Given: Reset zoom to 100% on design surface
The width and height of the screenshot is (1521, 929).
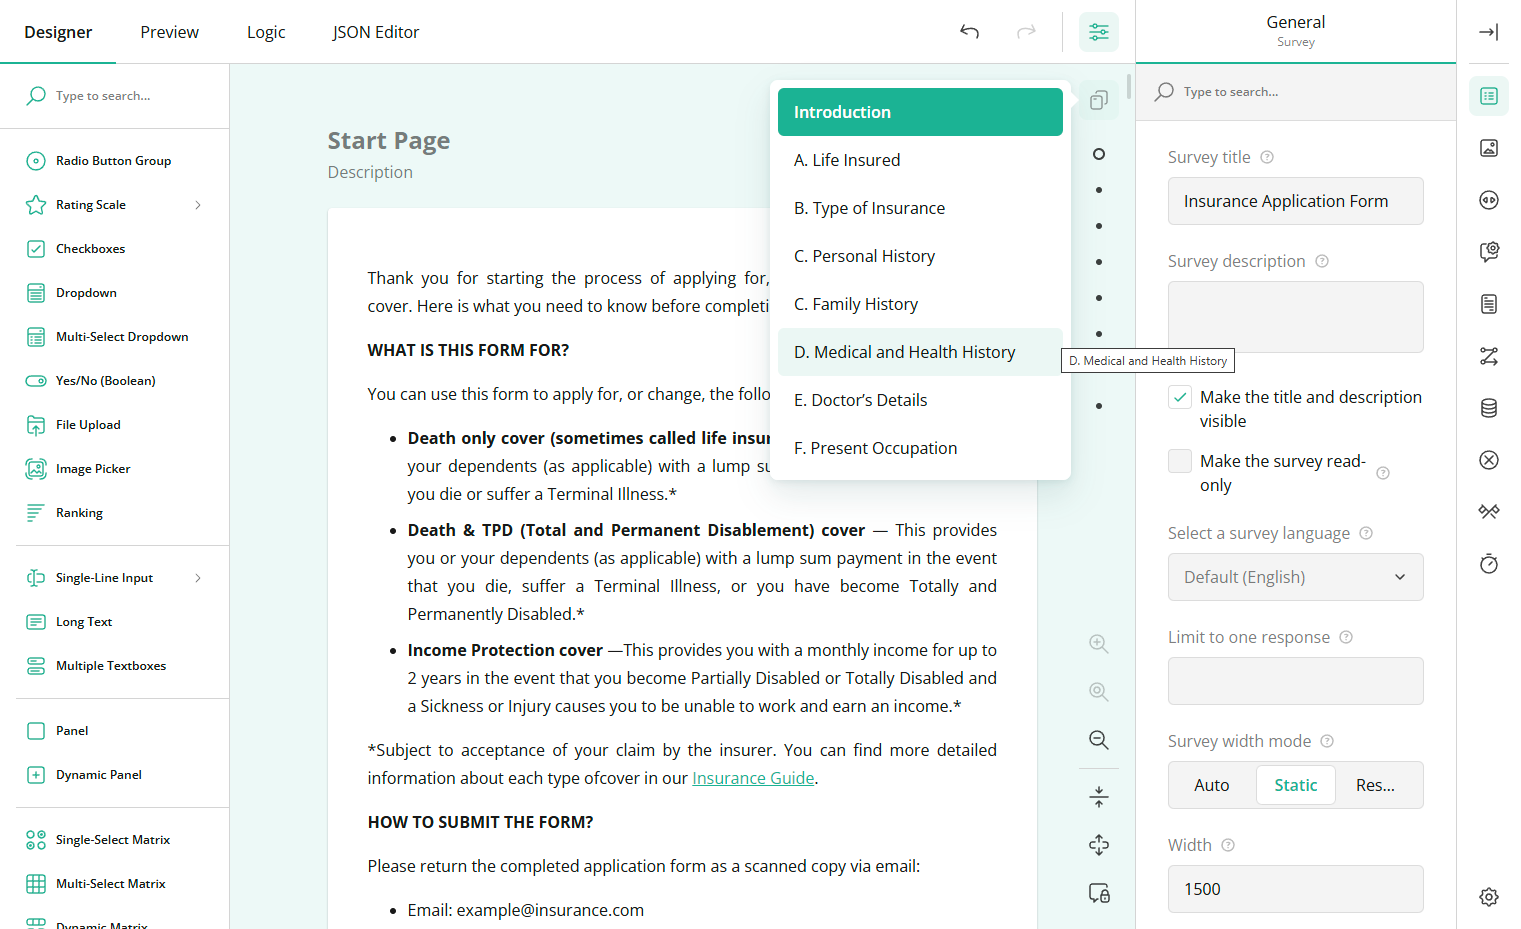Looking at the screenshot, I should click(1099, 692).
